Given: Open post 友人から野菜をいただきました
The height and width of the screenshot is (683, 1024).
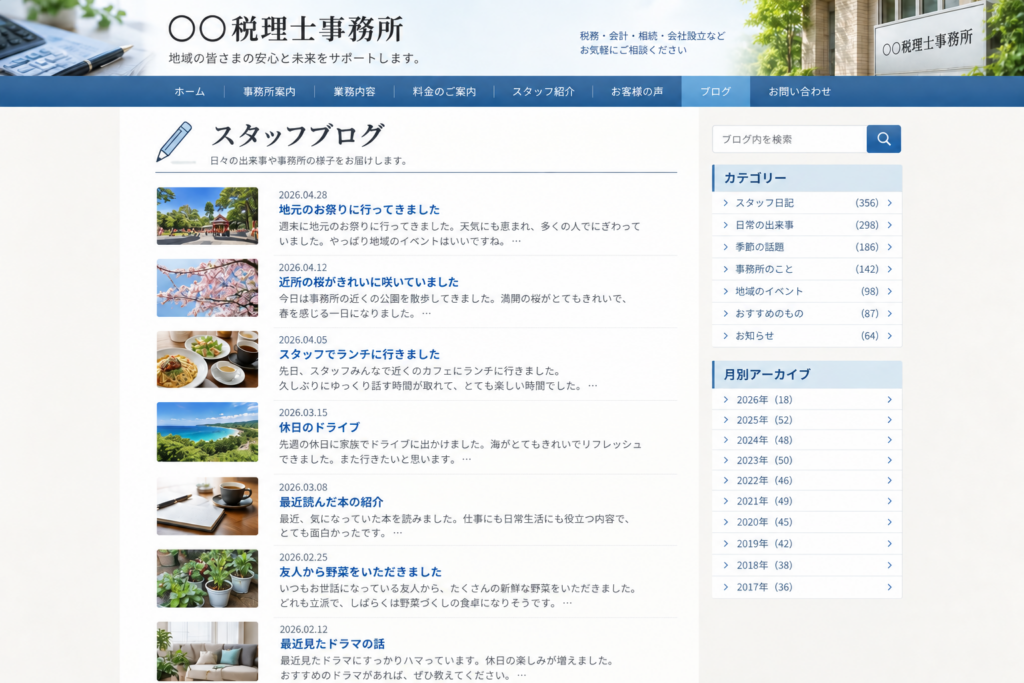Looking at the screenshot, I should 360,572.
